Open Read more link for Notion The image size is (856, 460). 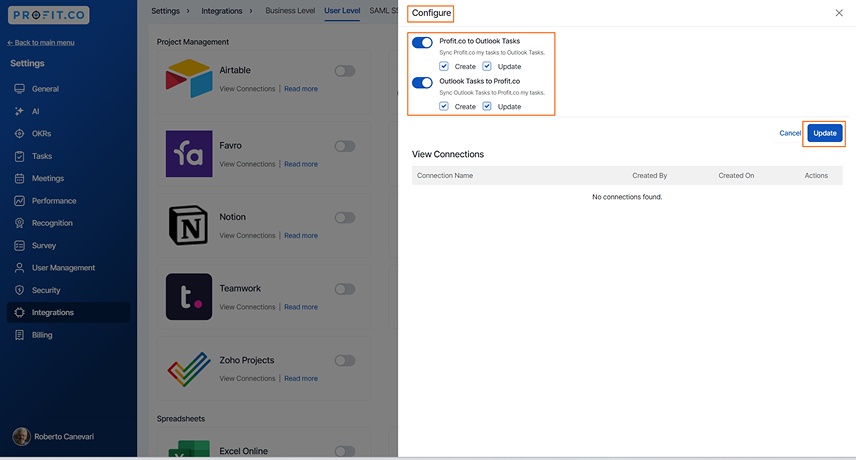pos(301,236)
